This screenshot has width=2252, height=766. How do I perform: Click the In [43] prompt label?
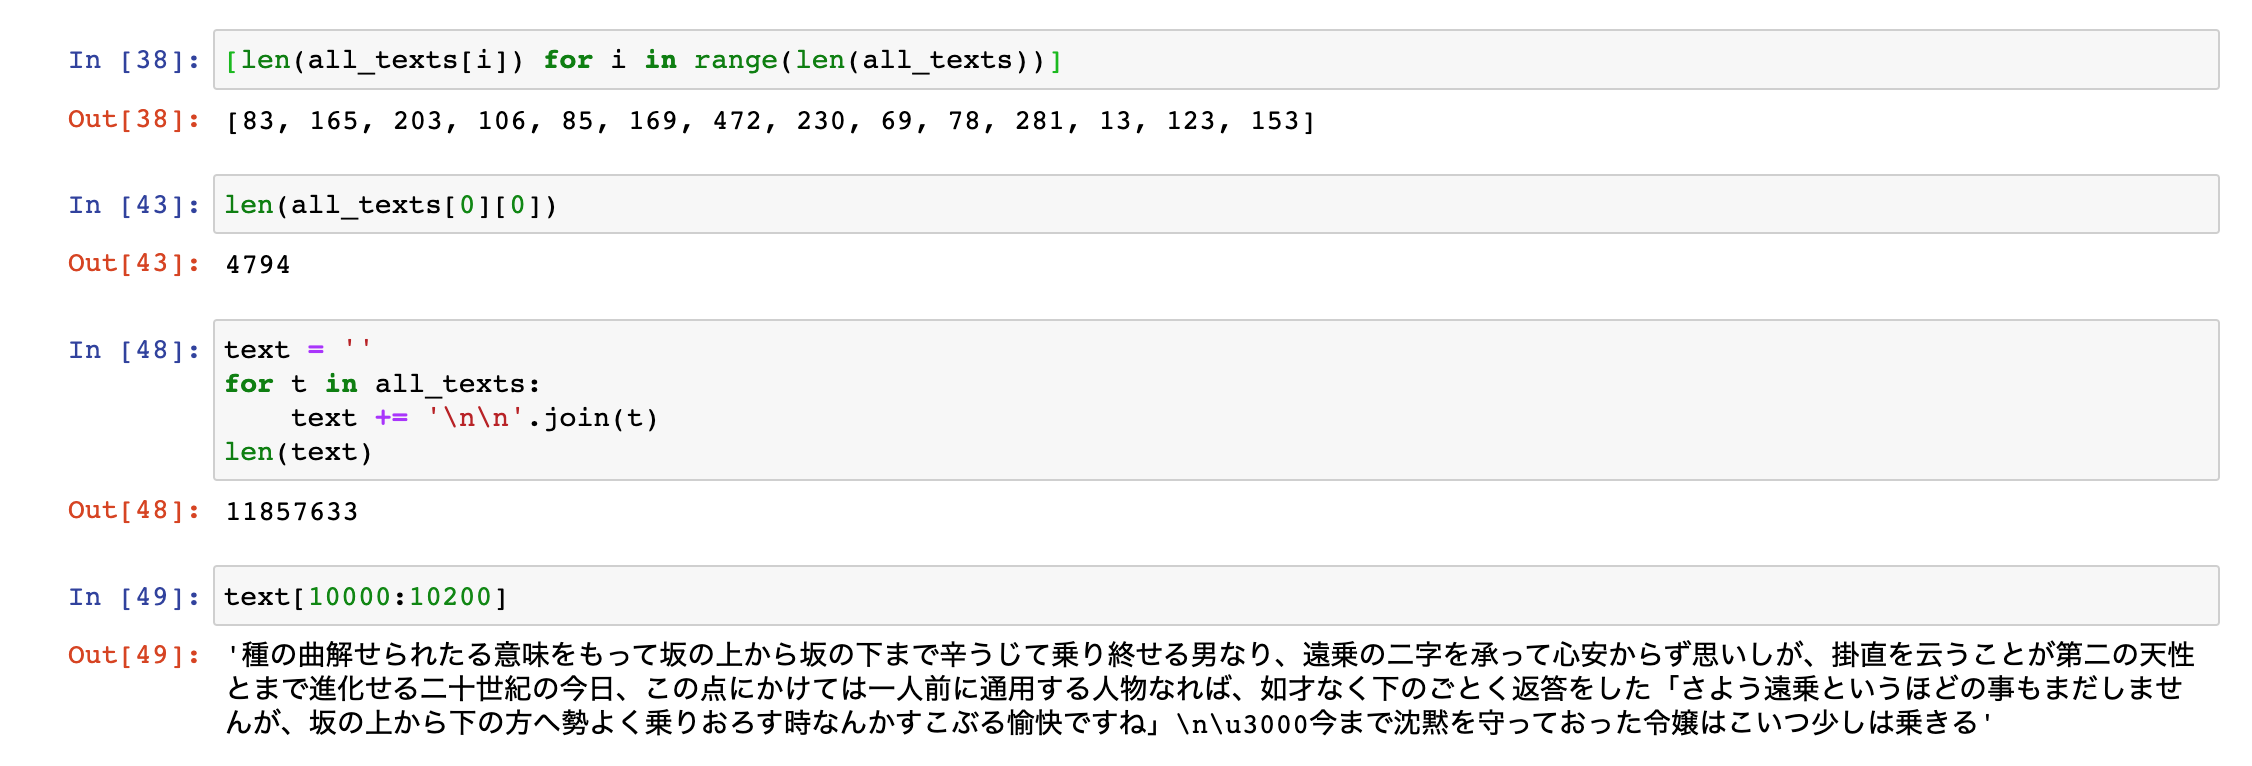coord(134,205)
